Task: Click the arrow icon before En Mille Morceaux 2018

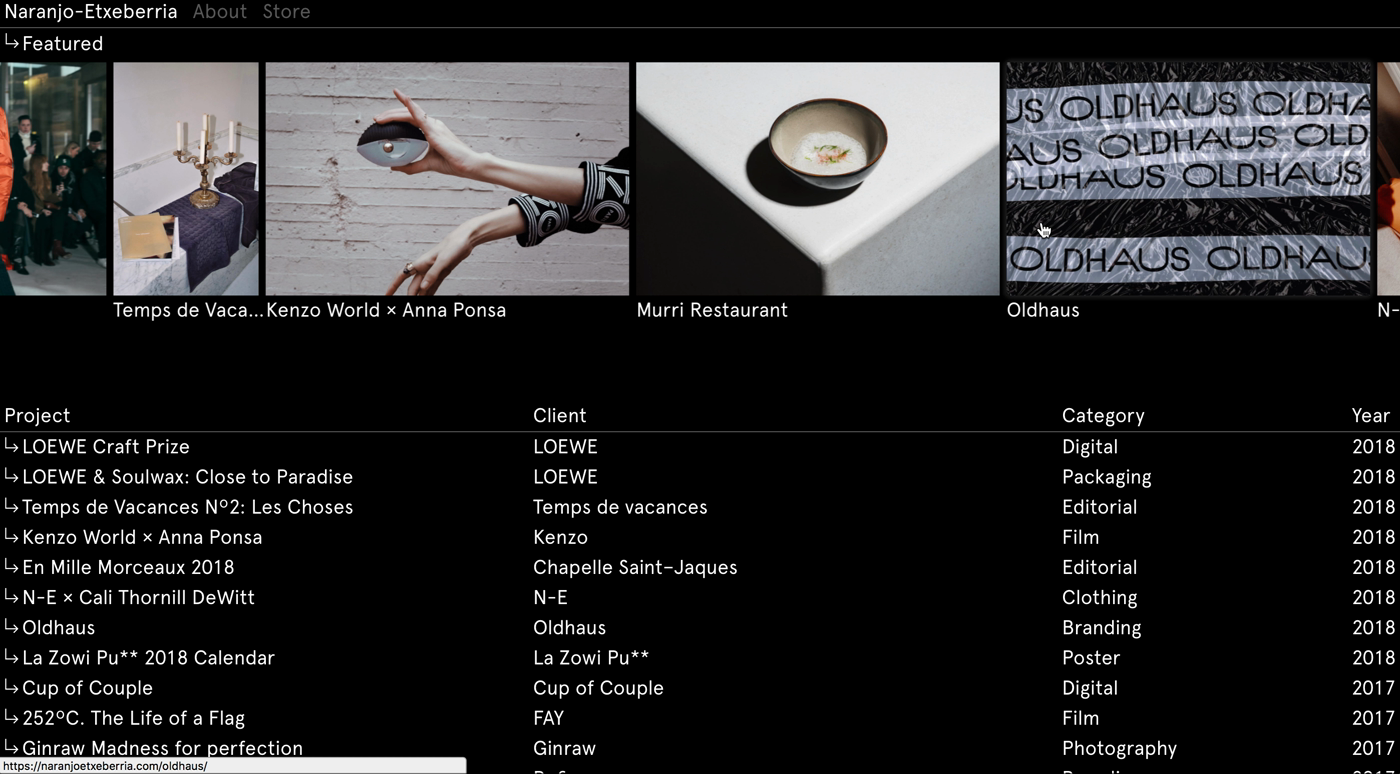Action: tap(12, 566)
